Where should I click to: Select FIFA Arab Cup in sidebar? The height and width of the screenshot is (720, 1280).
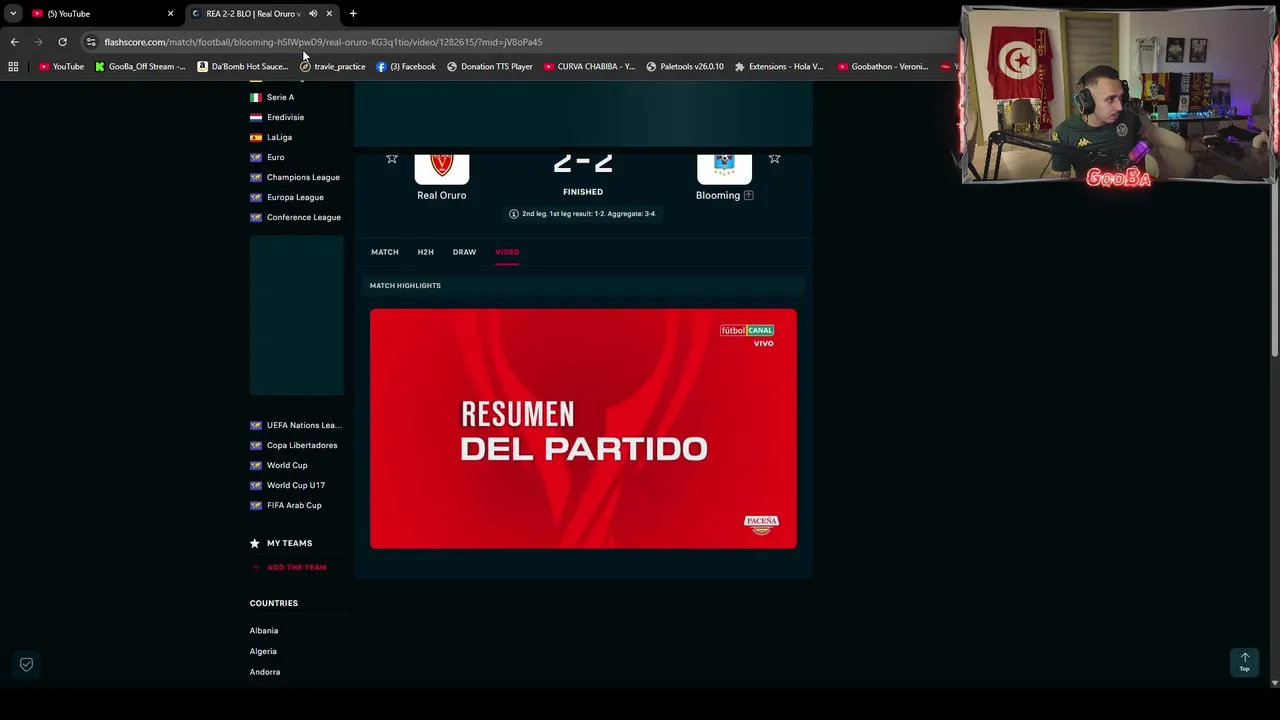coord(294,505)
